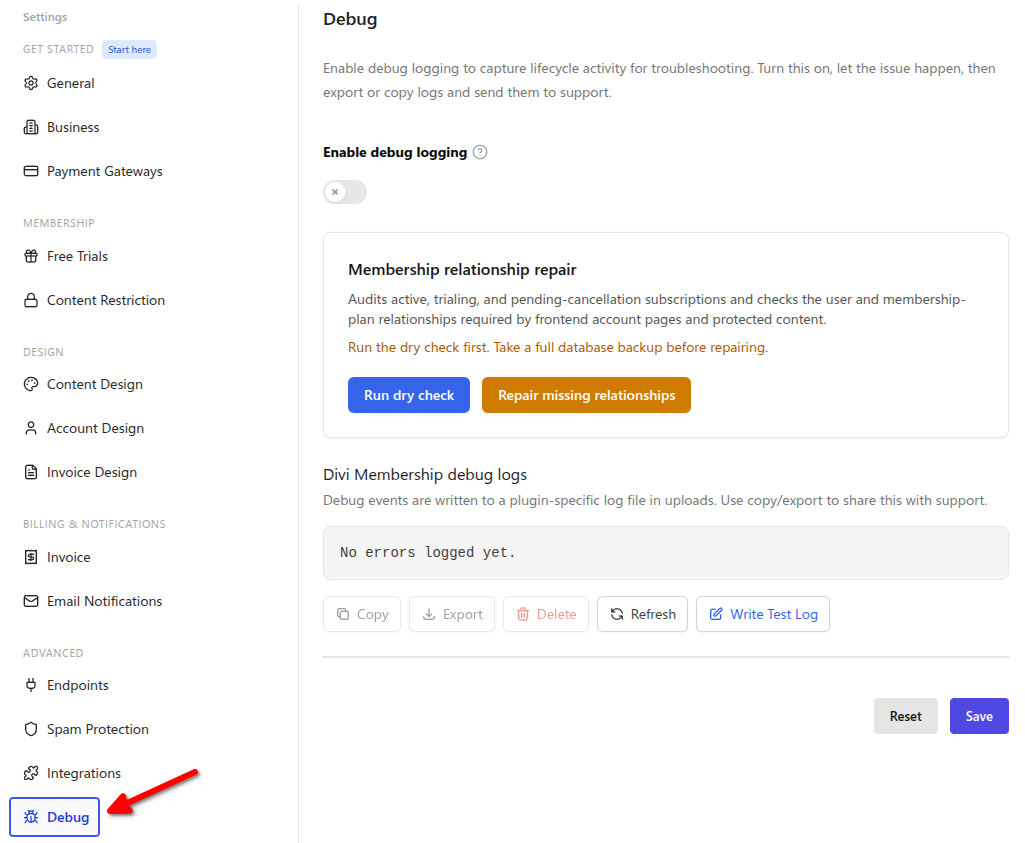This screenshot has height=843, width=1025.
Task: Go to Endpoints settings
Action: [x=78, y=685]
